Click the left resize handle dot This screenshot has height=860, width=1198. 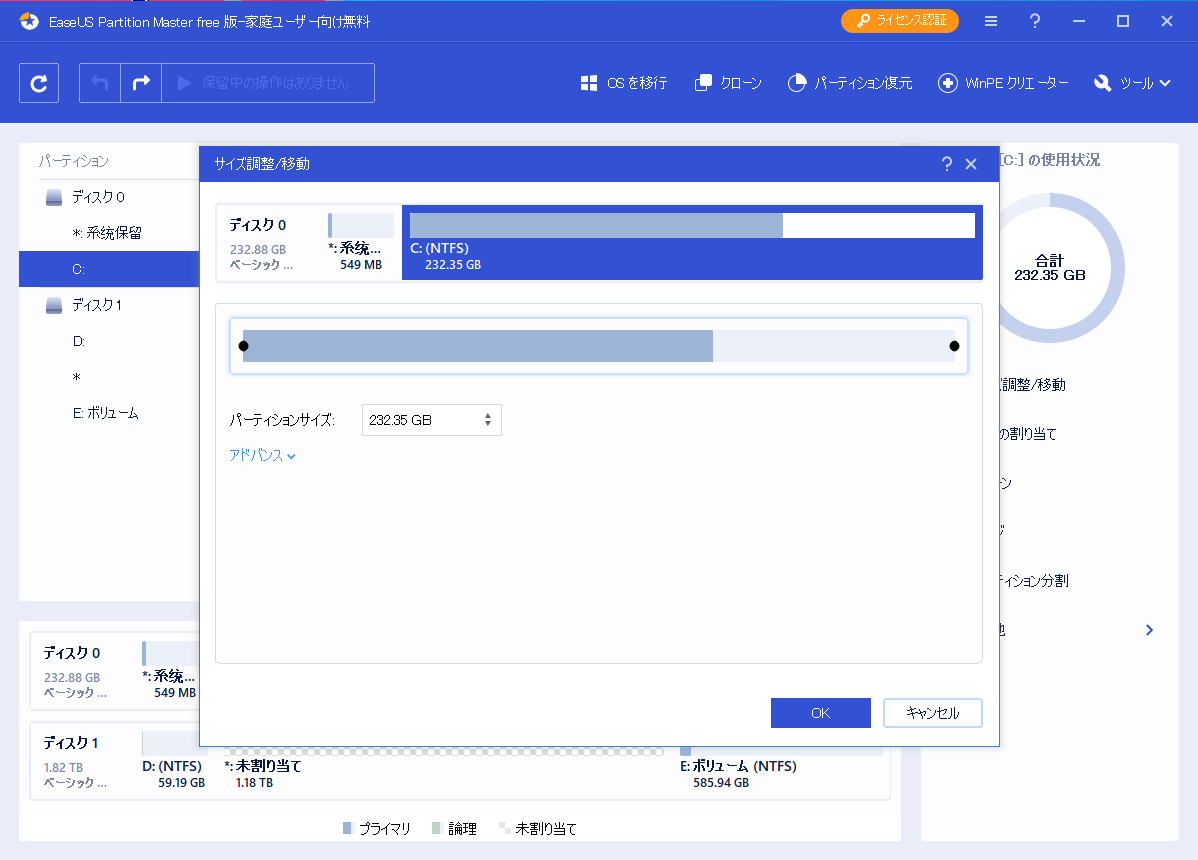[244, 346]
